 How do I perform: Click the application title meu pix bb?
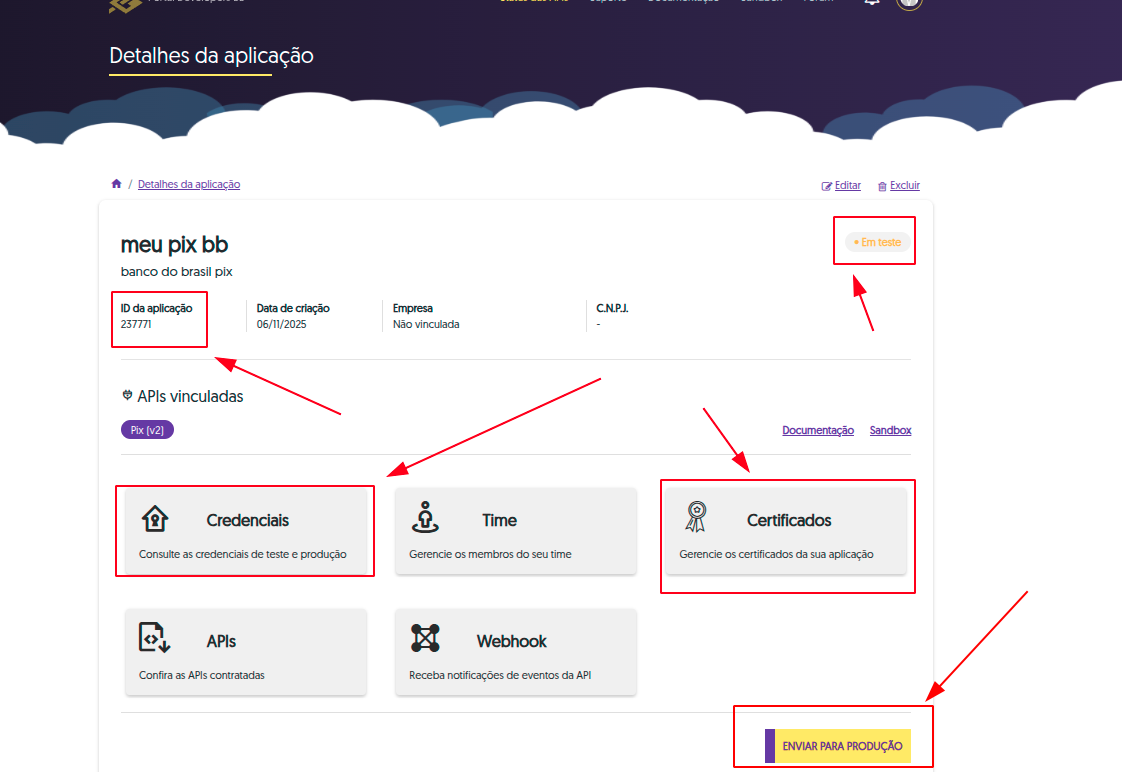[175, 245]
